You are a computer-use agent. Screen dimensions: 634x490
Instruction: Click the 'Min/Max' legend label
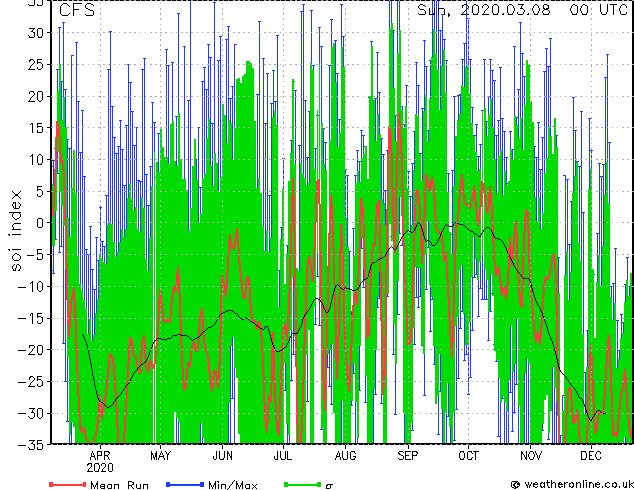tap(232, 485)
